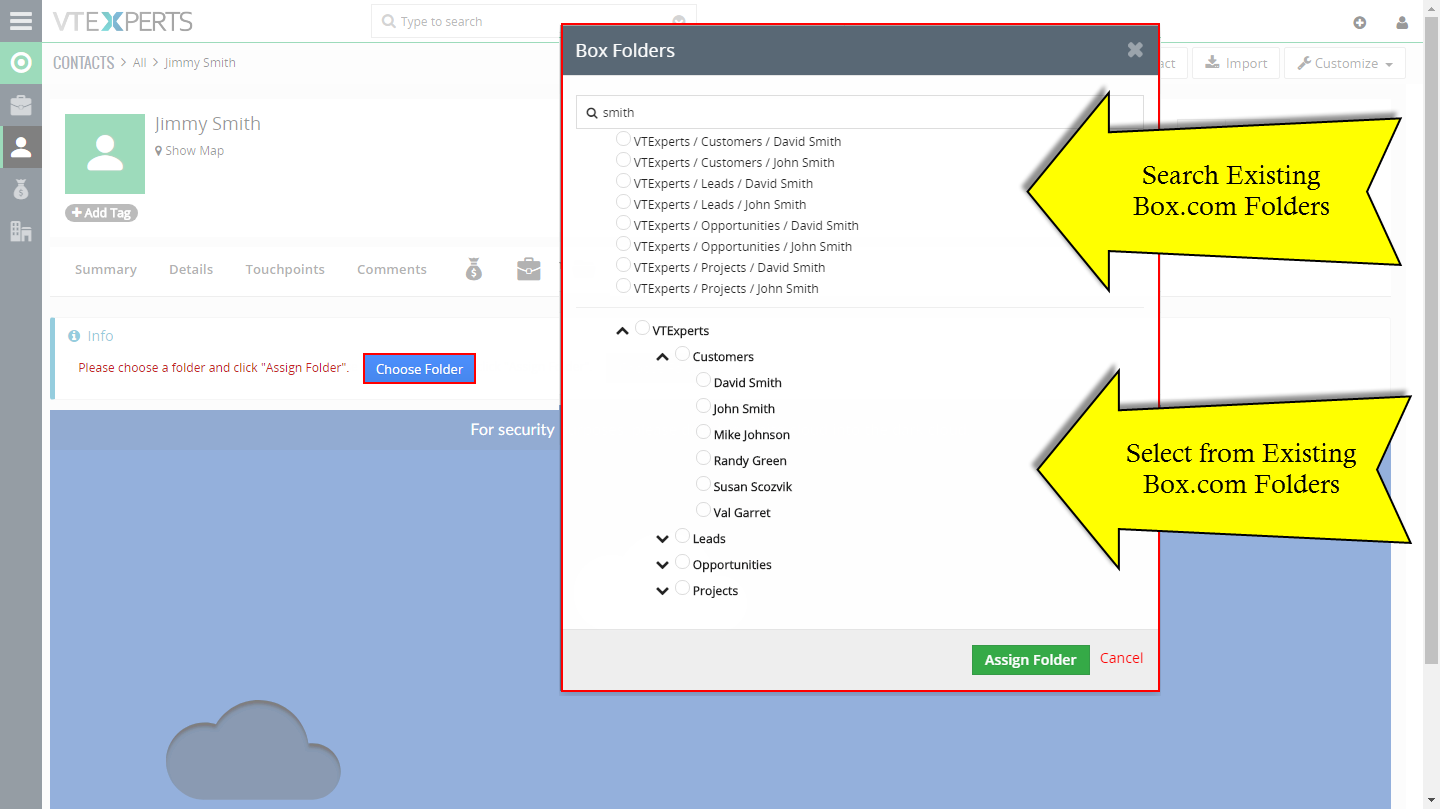Switch to the Touchpoints tab
This screenshot has width=1440, height=809.
[x=285, y=269]
